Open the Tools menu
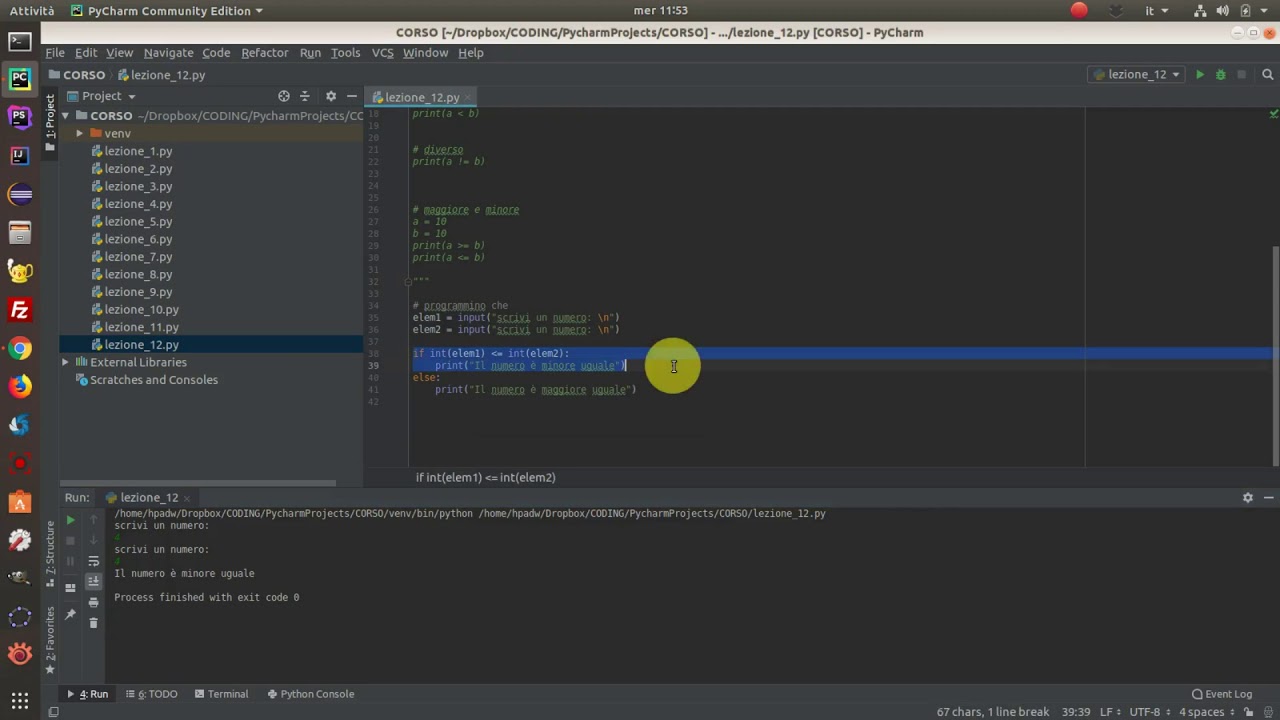The height and width of the screenshot is (720, 1280). pyautogui.click(x=345, y=52)
